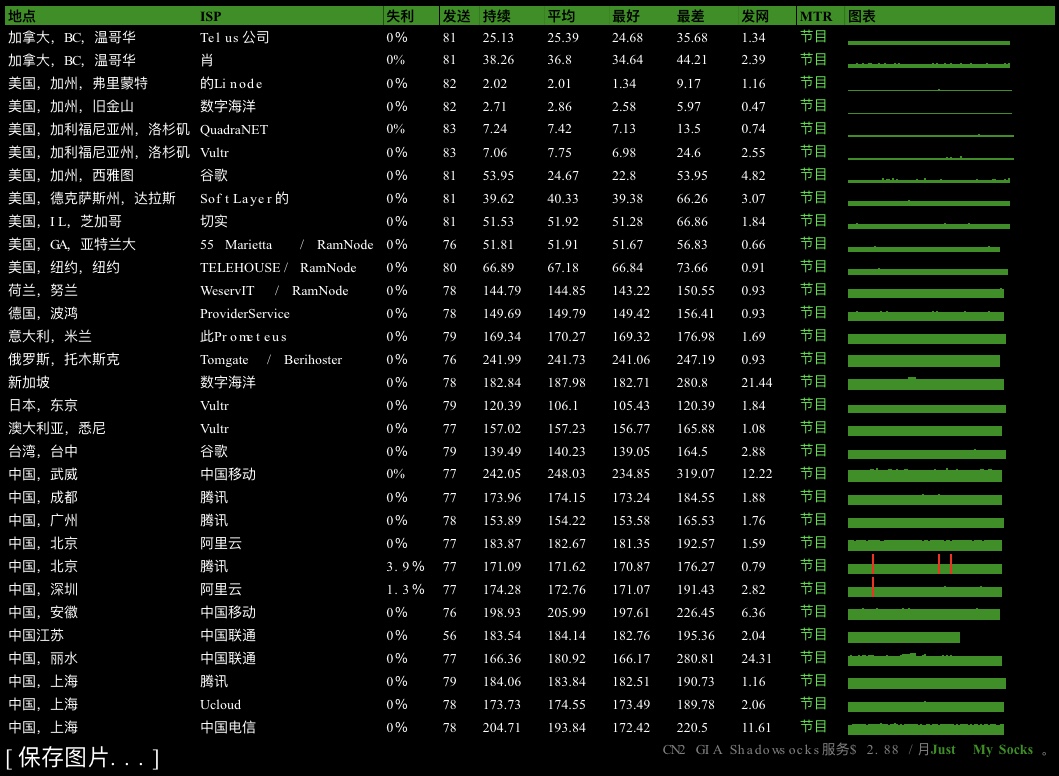
Task: Click the 持续 column header
Action: [x=496, y=16]
